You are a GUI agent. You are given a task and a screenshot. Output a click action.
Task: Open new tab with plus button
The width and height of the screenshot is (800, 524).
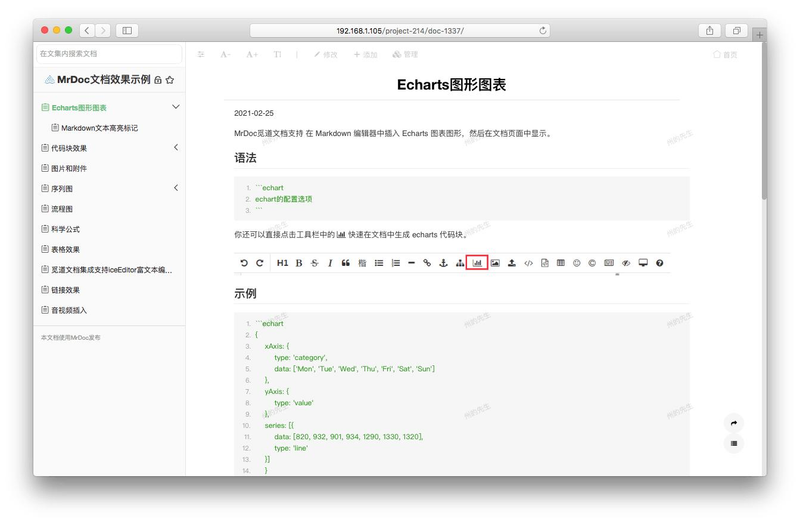coord(760,35)
